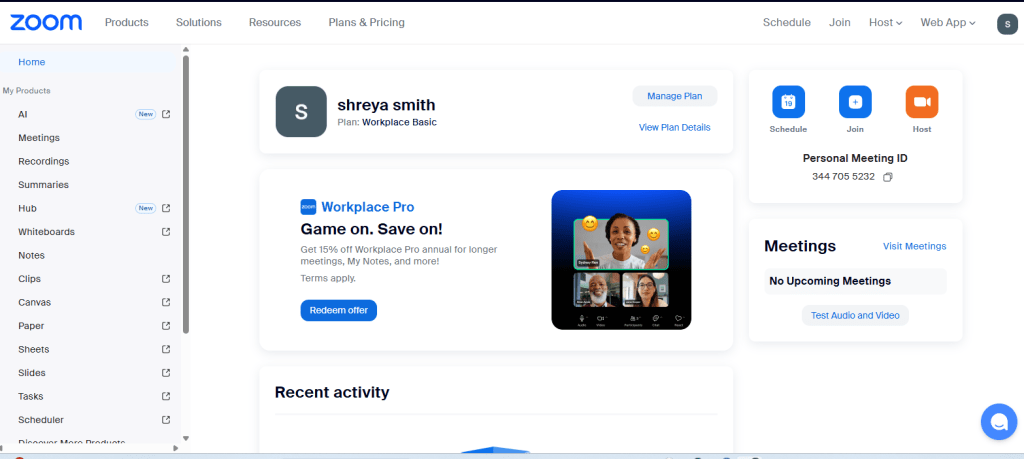Screen dimensions: 1024x459
Task: Click the No Upcoming Meetings text
Action: tap(830, 281)
